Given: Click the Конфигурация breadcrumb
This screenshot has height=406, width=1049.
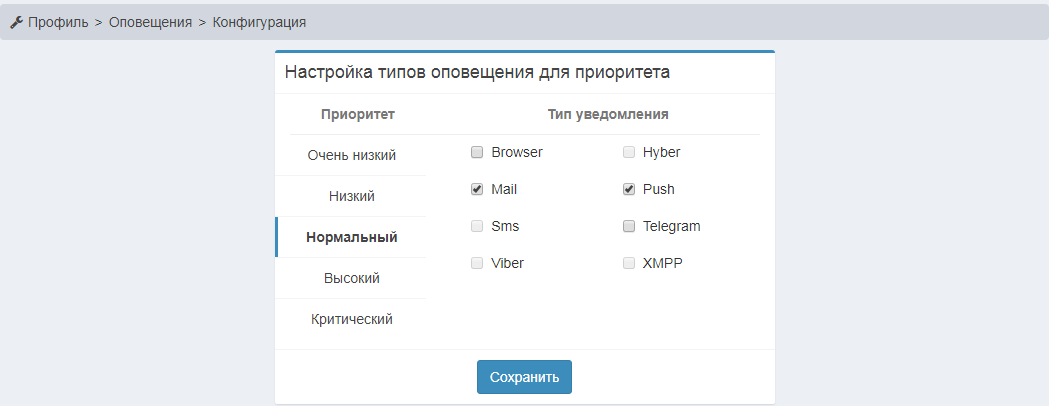Looking at the screenshot, I should [x=259, y=21].
